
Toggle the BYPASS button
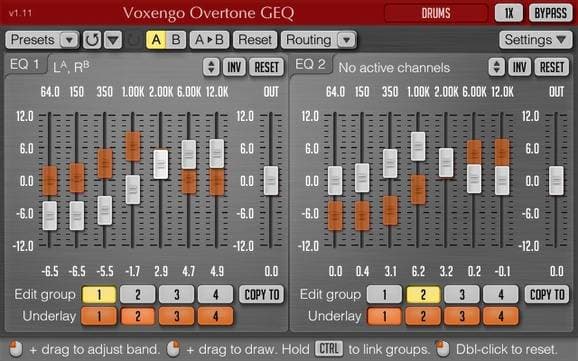pyautogui.click(x=550, y=14)
